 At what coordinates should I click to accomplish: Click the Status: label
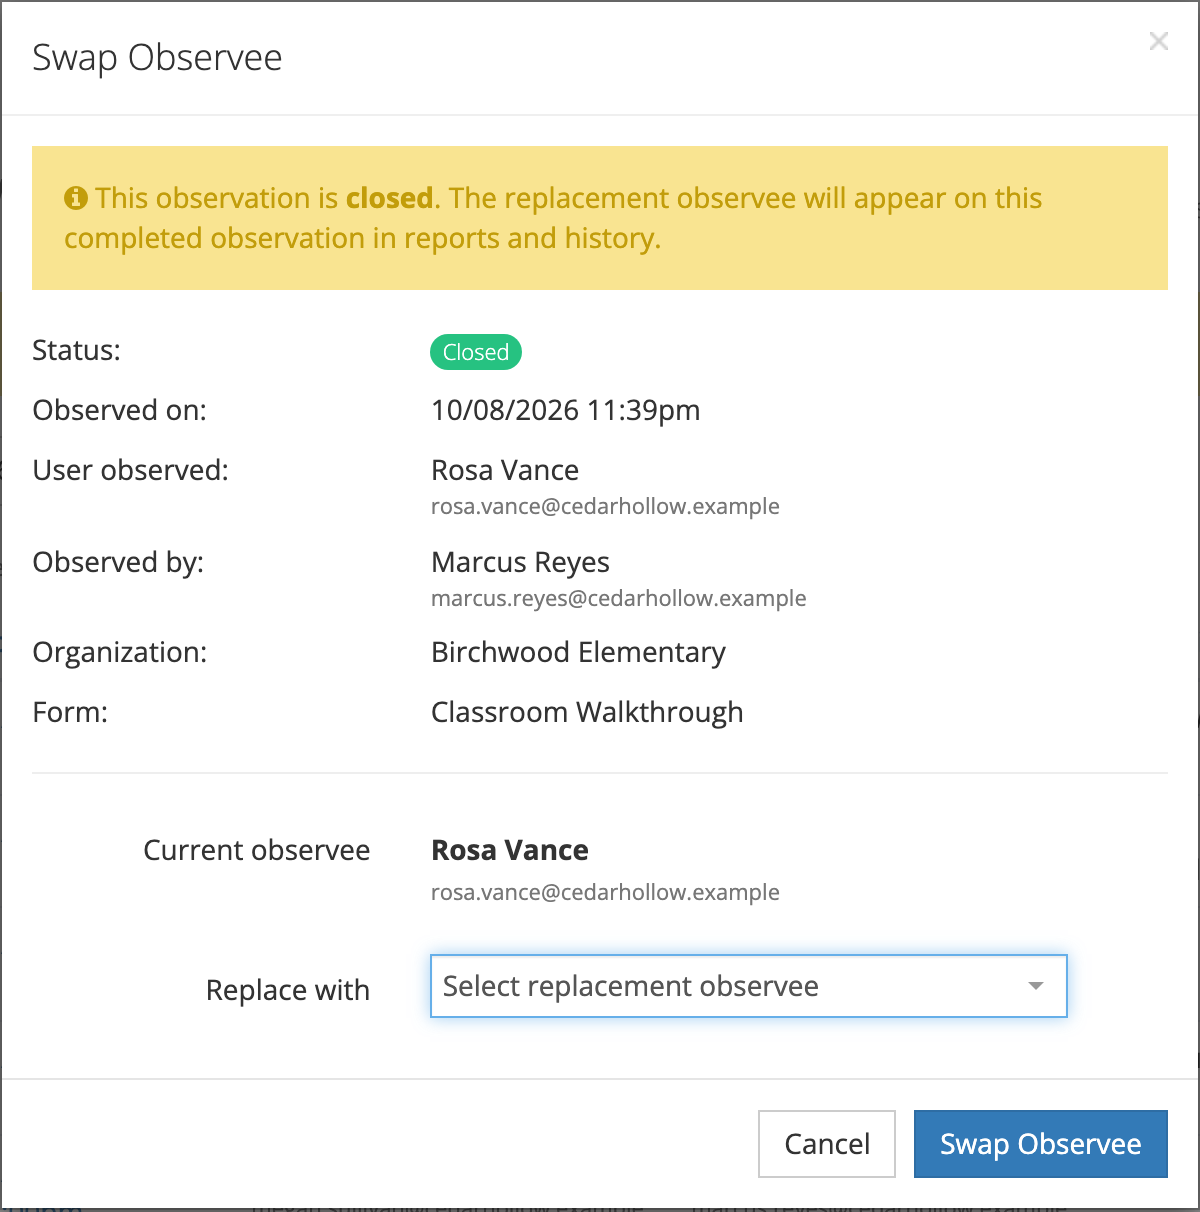click(76, 350)
